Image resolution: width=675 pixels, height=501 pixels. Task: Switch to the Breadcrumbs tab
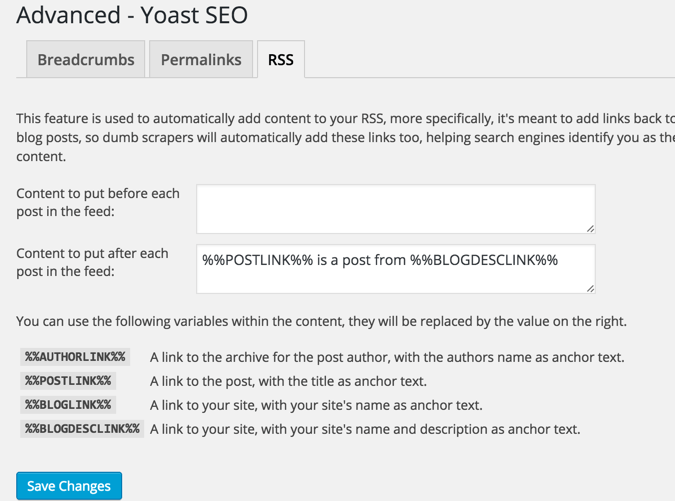click(x=86, y=60)
